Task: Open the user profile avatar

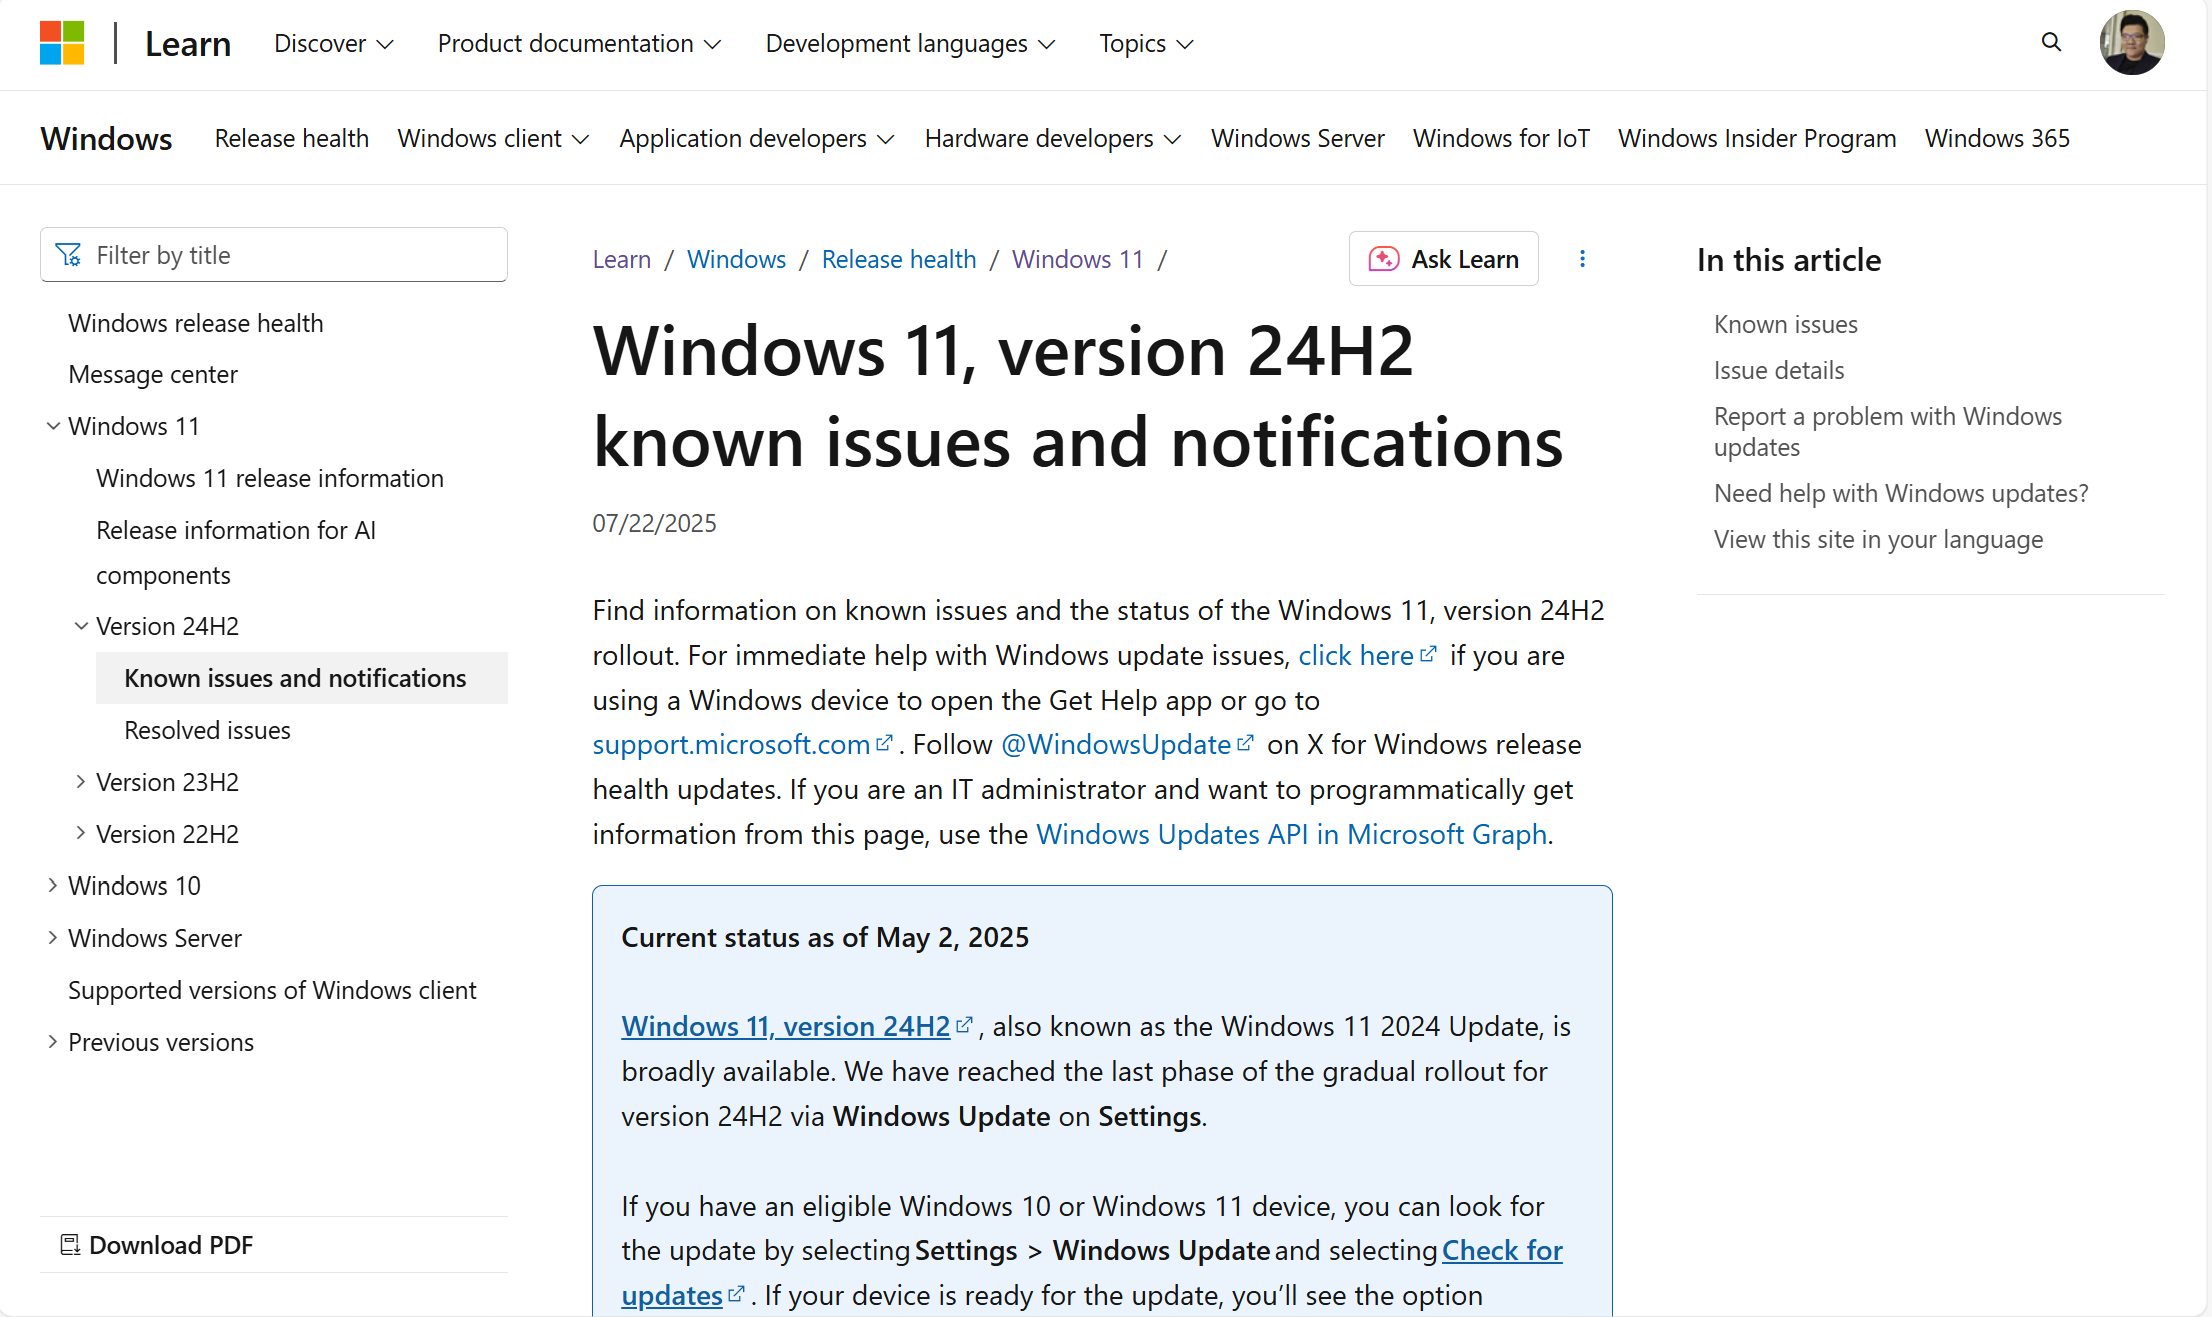Action: (2132, 43)
